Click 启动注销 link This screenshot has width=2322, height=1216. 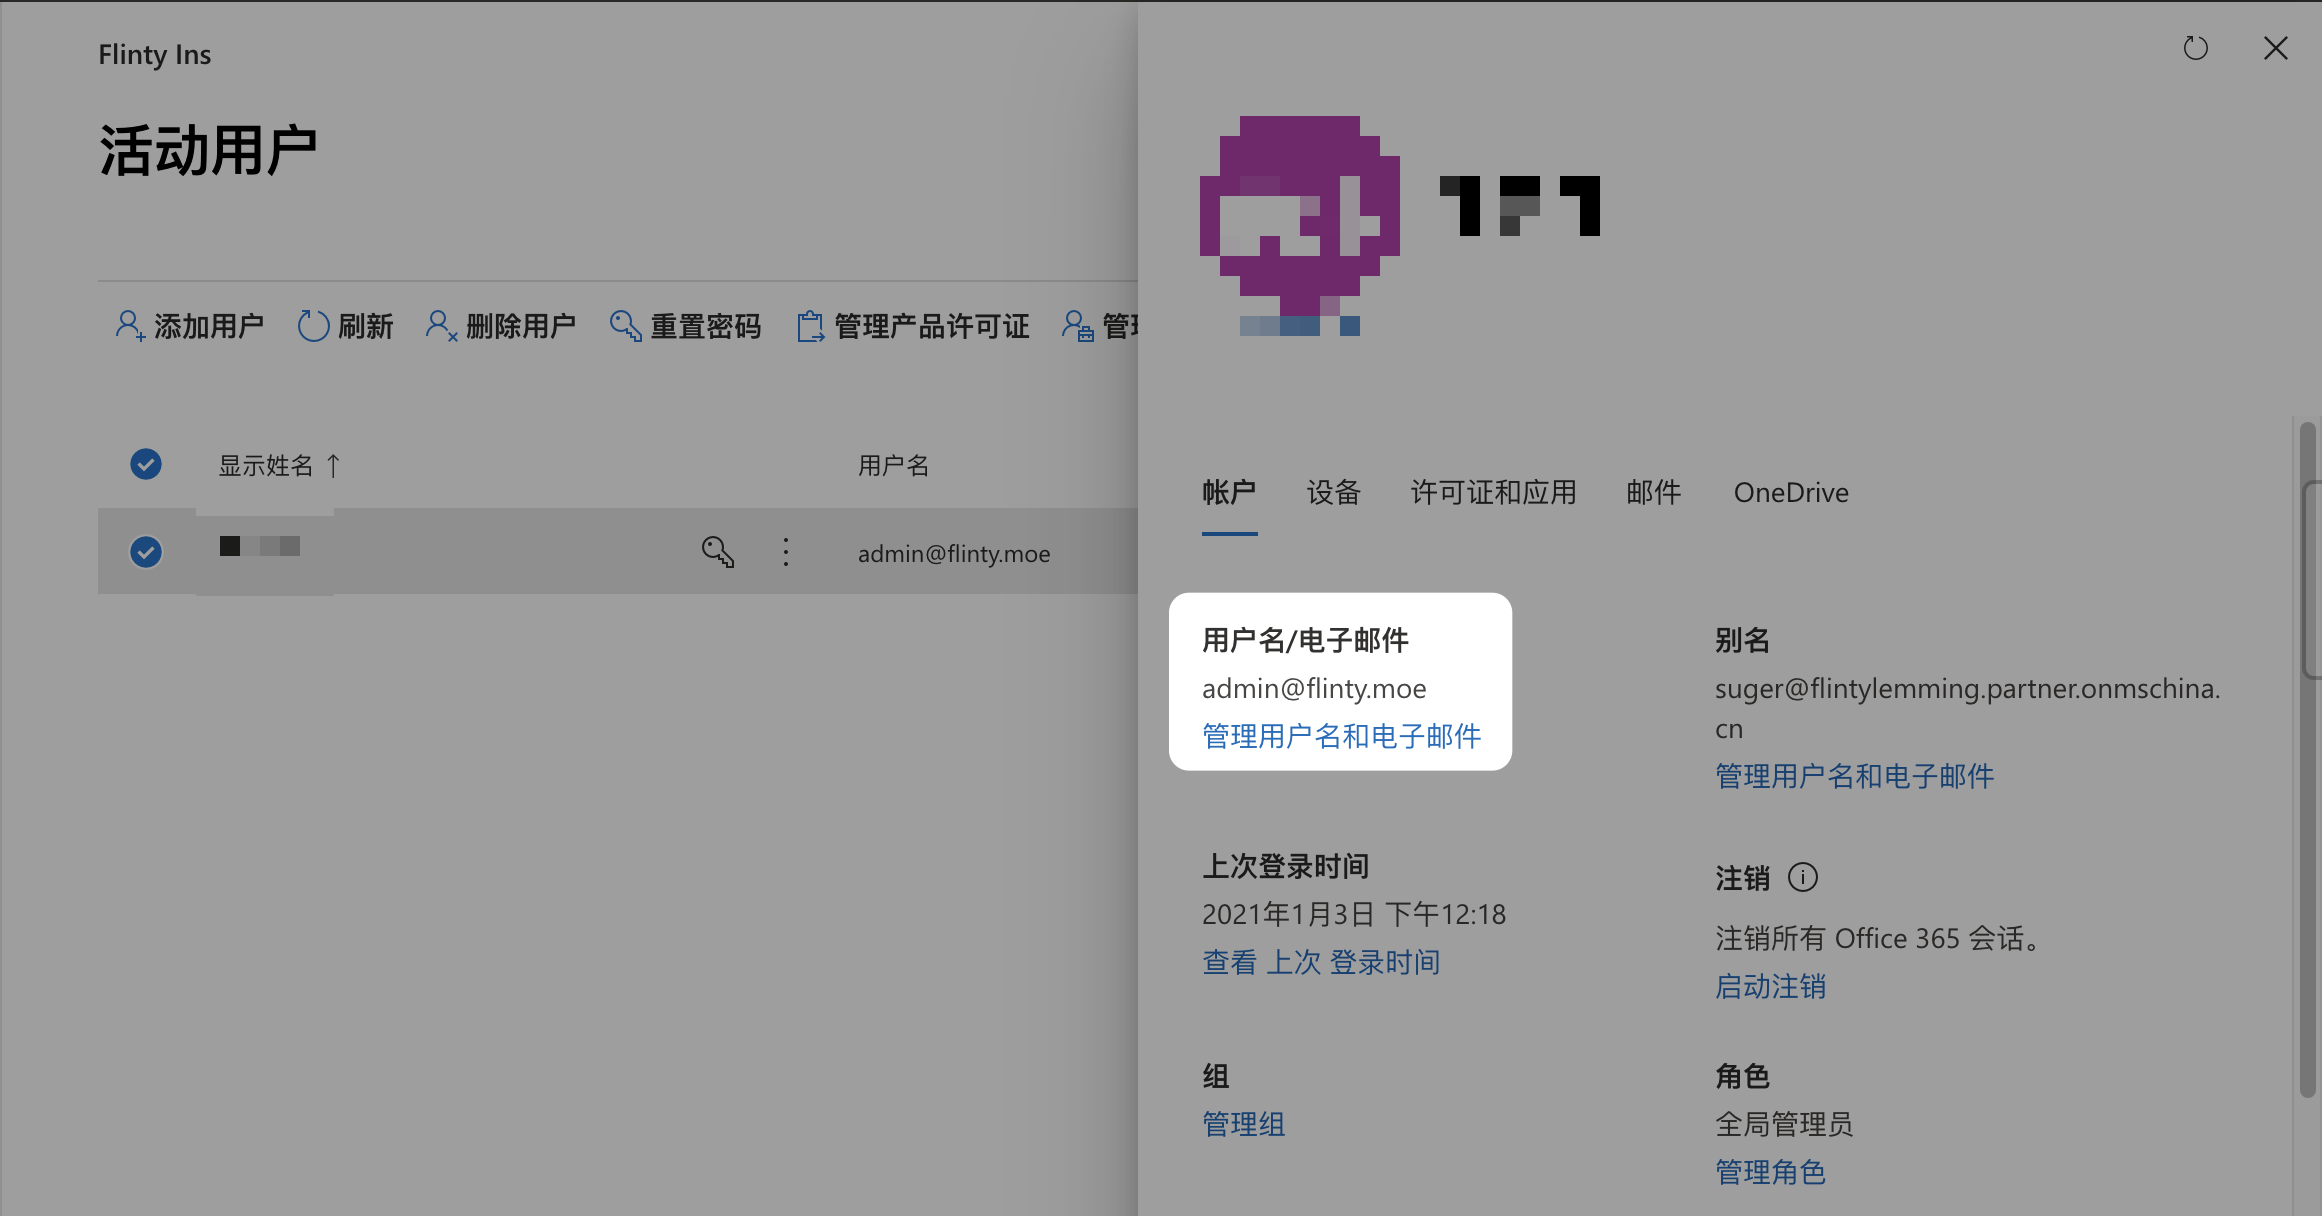(1770, 987)
